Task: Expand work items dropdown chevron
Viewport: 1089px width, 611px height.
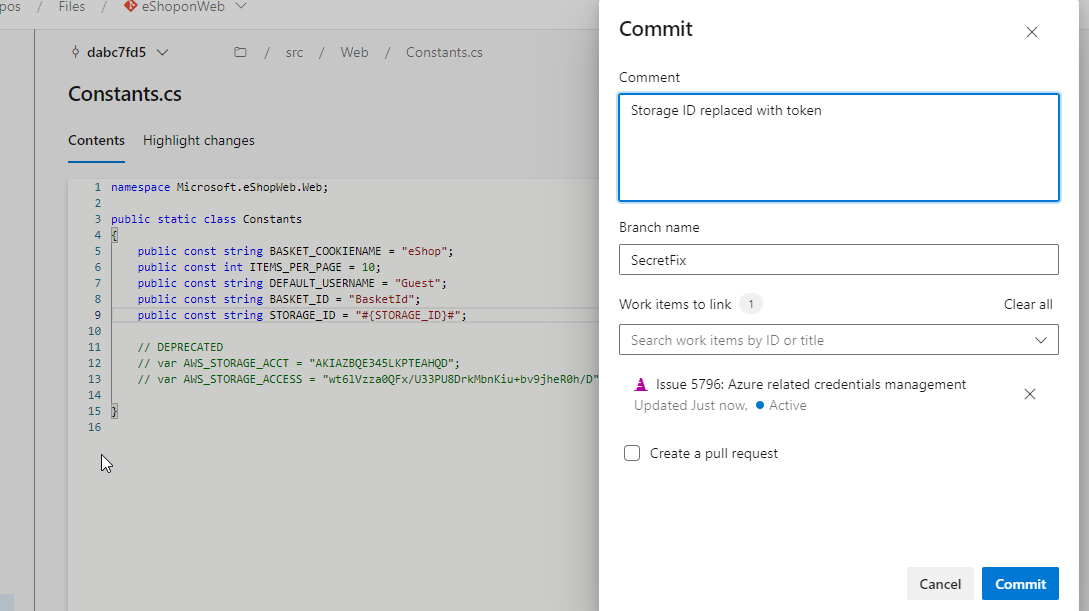Action: pos(1040,340)
